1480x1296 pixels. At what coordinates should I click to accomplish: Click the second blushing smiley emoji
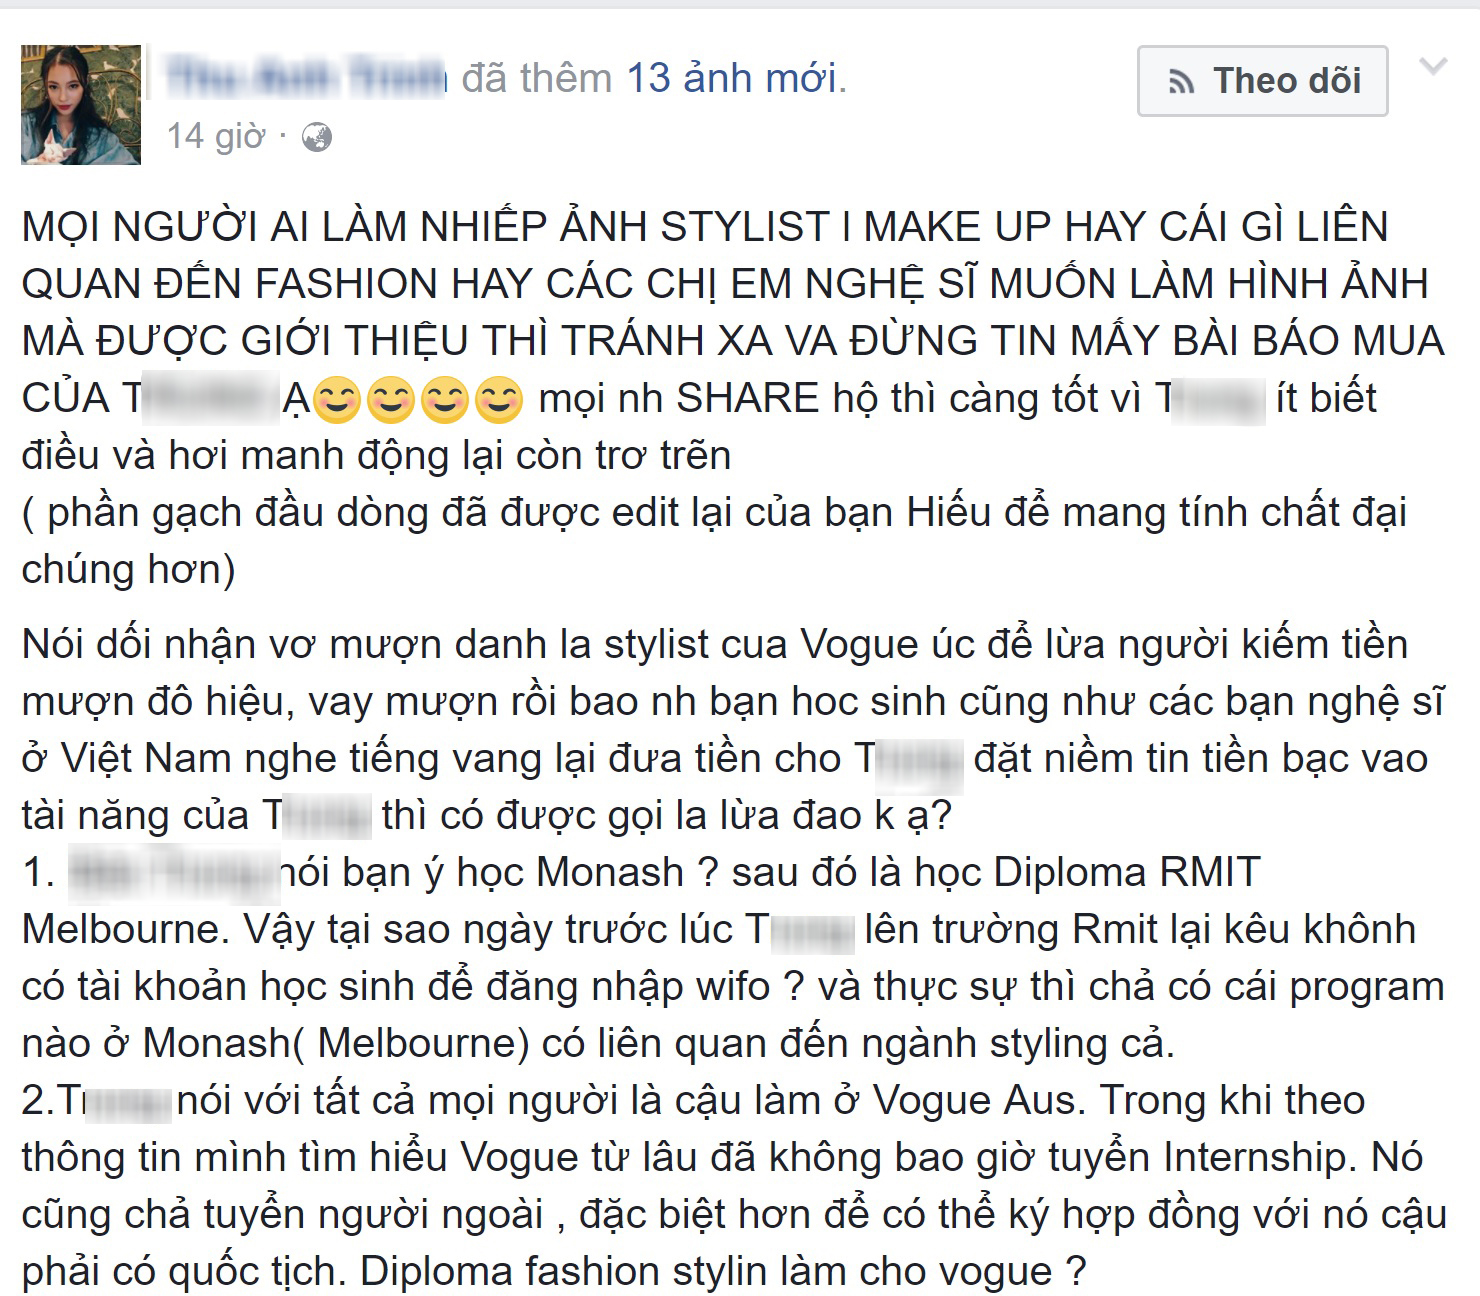pyautogui.click(x=391, y=399)
